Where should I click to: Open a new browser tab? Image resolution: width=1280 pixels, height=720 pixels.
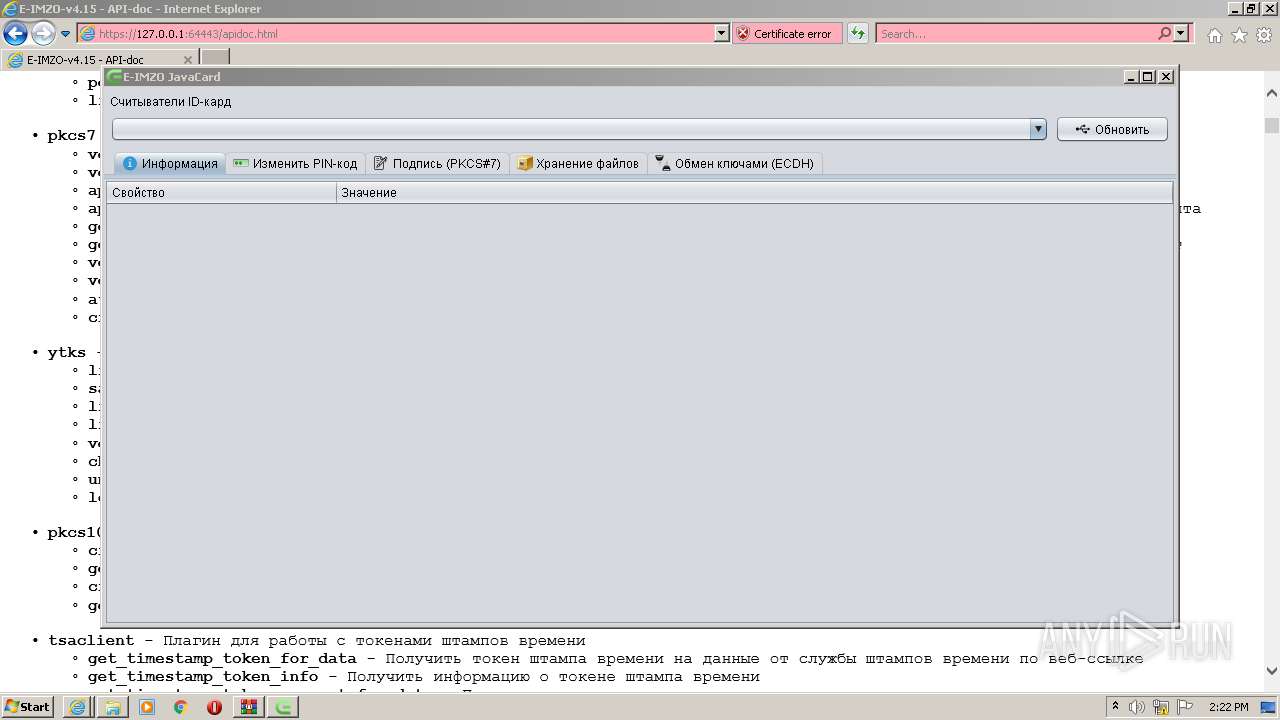(215, 58)
